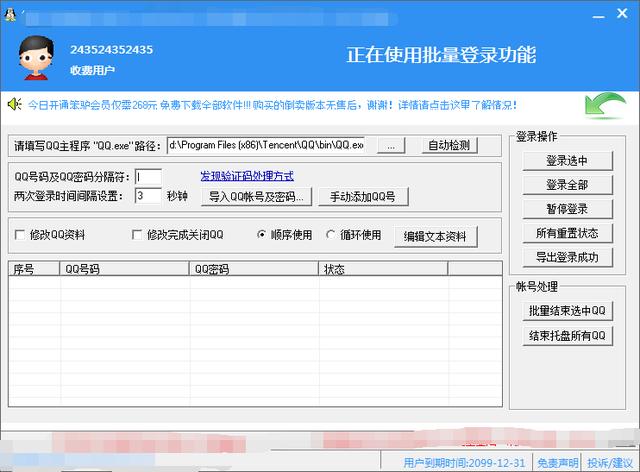640x472 pixels.
Task: Open 发现验证码处理方式 link
Action: (x=247, y=176)
